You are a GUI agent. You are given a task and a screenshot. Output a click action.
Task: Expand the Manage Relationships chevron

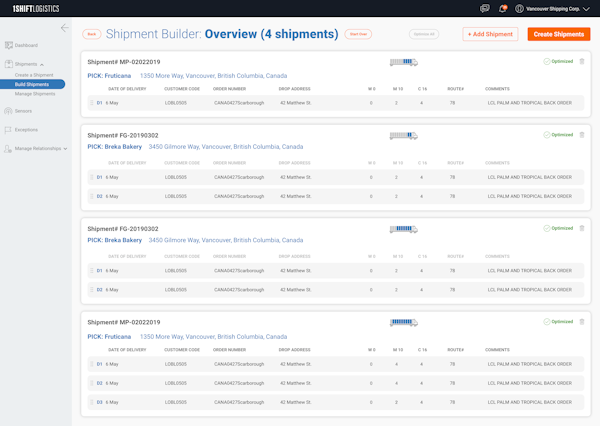(x=65, y=149)
